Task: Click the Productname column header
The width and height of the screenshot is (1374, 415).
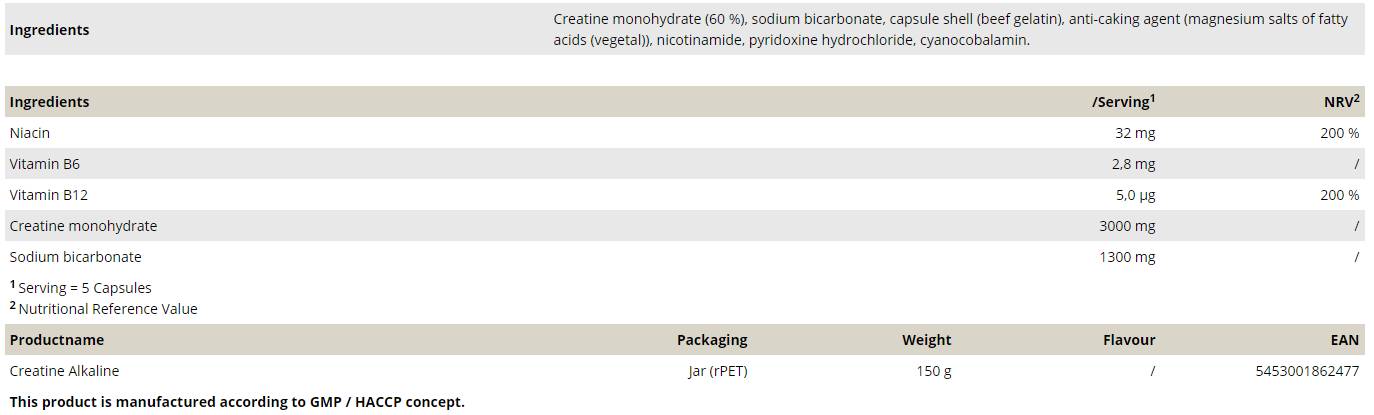Action: pyautogui.click(x=57, y=340)
